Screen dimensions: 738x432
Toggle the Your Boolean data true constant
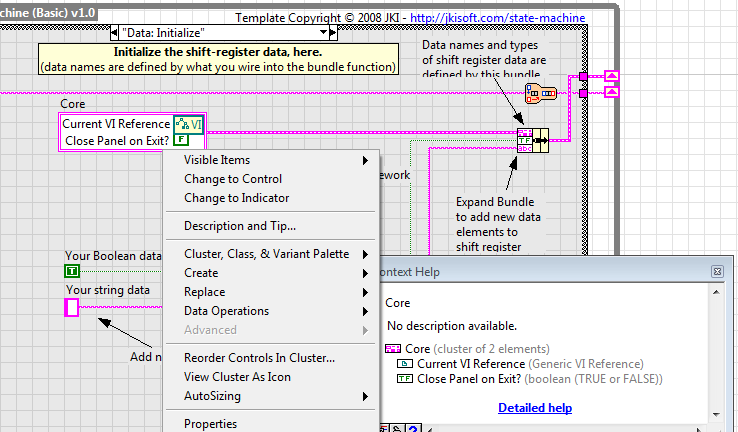tap(72, 271)
